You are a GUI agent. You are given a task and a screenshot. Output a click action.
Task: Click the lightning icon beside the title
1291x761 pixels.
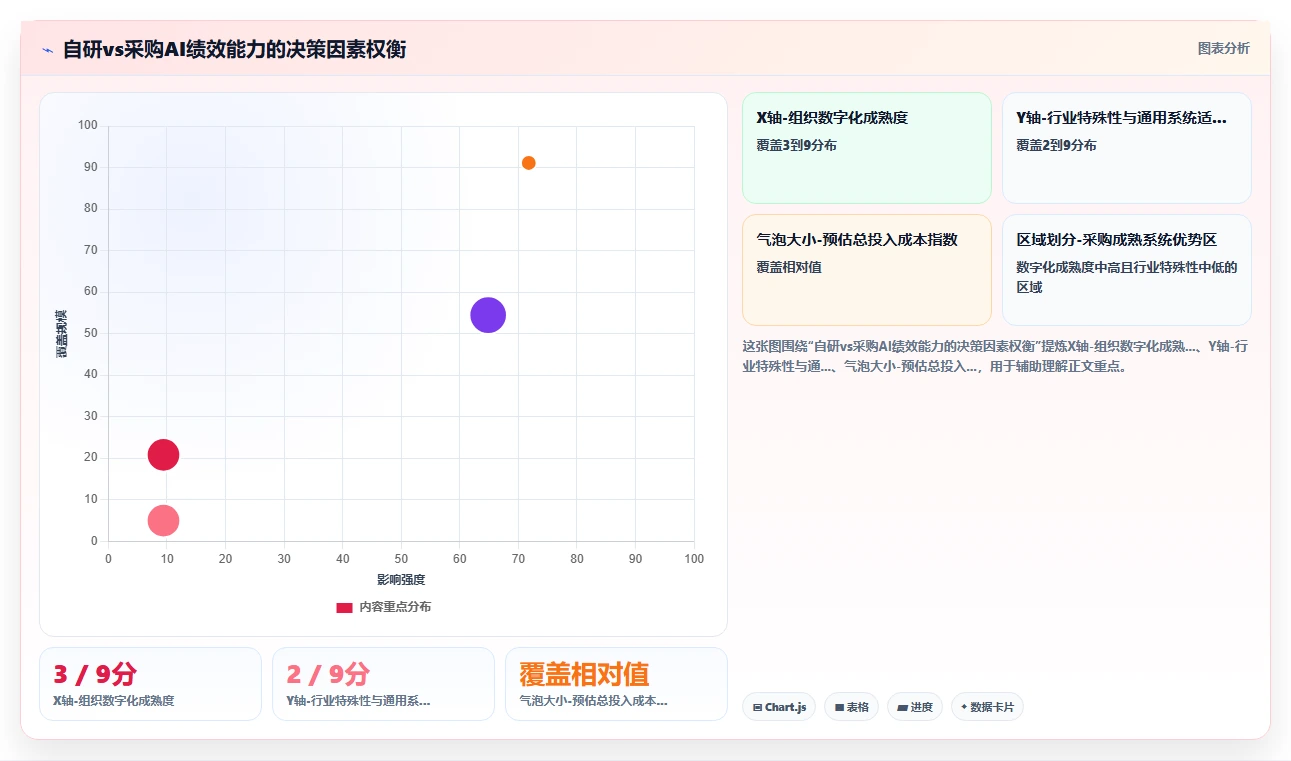click(x=47, y=50)
